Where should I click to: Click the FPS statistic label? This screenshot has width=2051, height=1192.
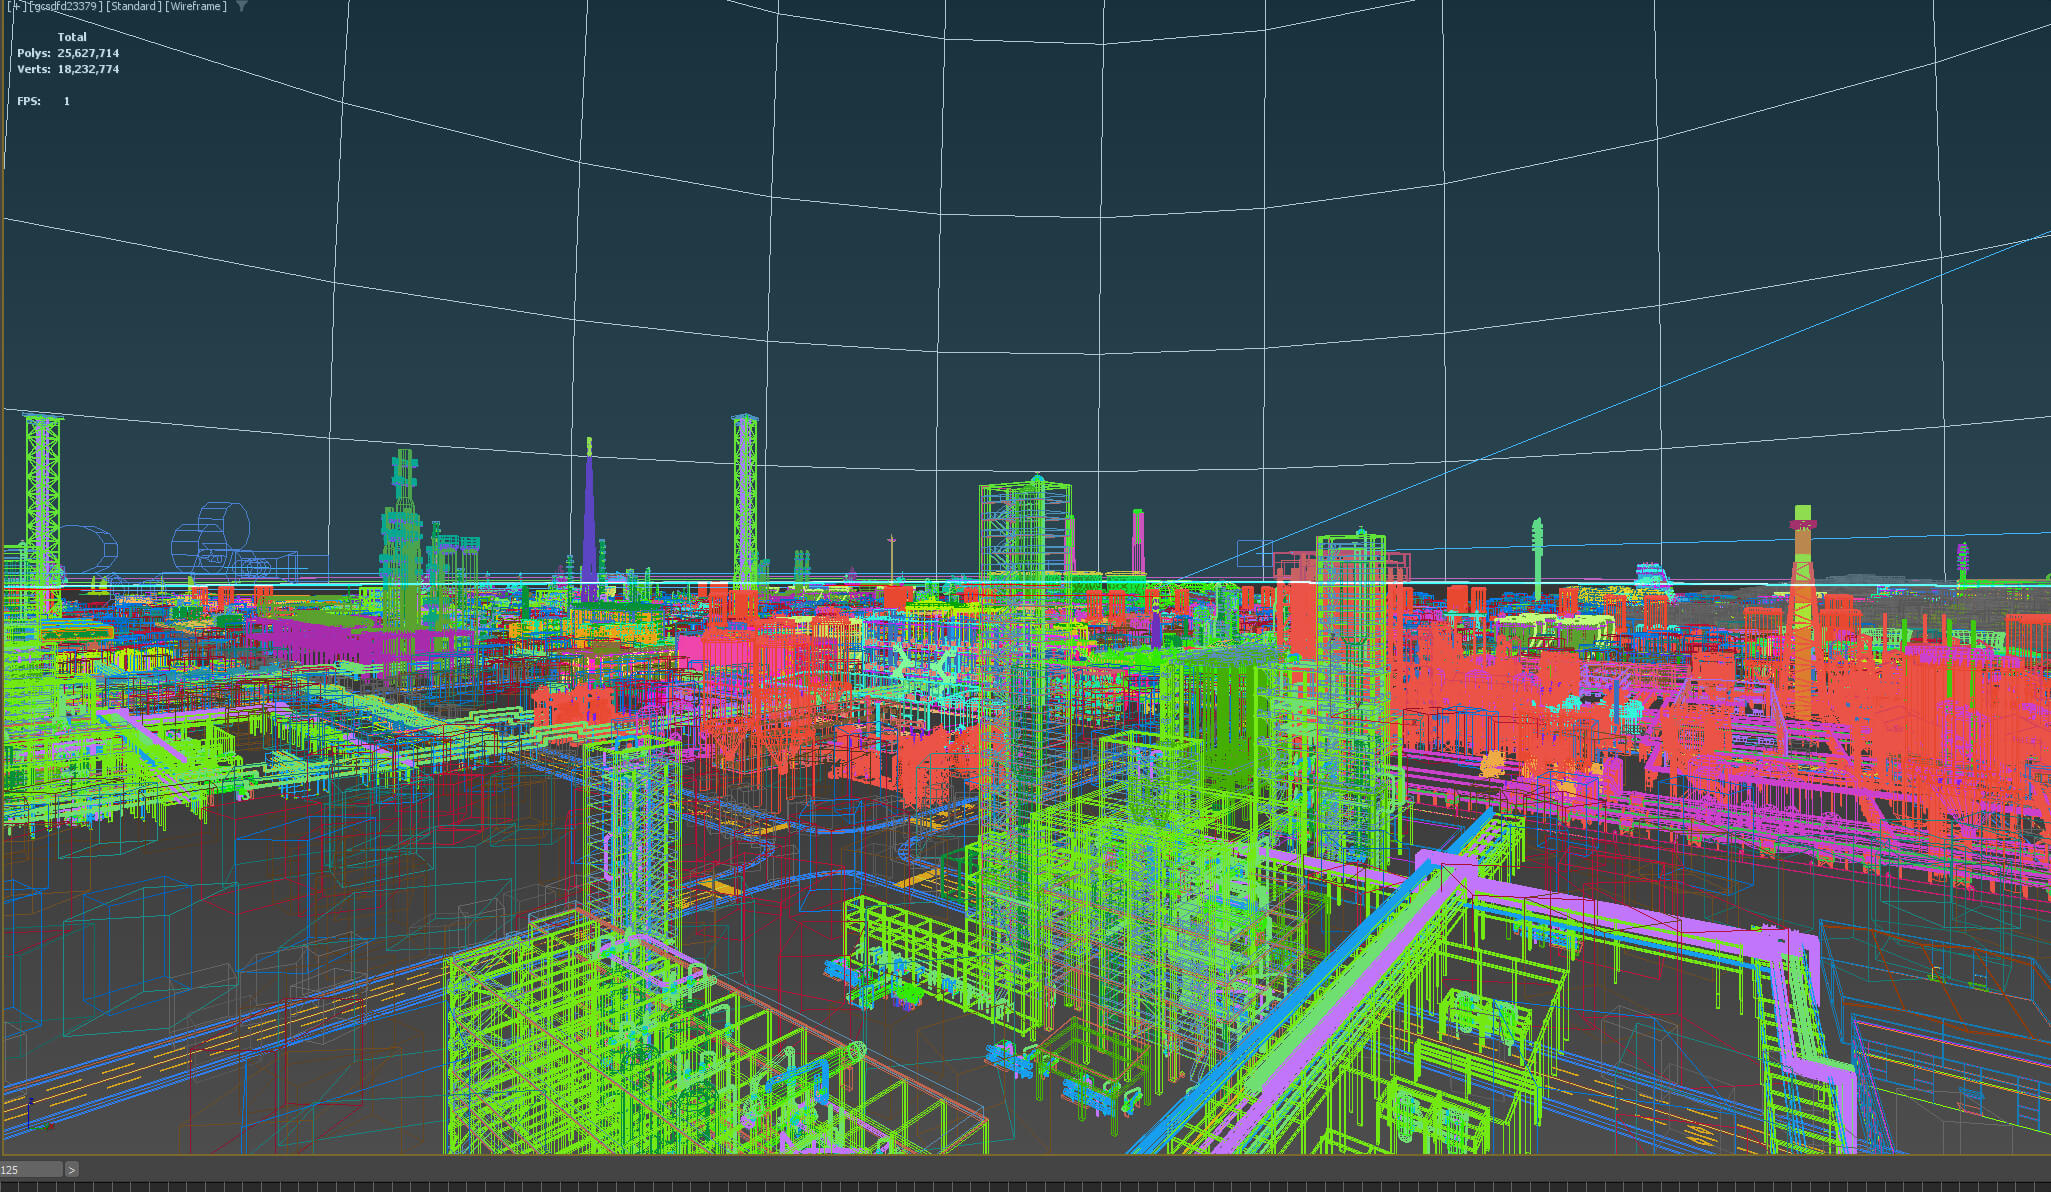(29, 101)
